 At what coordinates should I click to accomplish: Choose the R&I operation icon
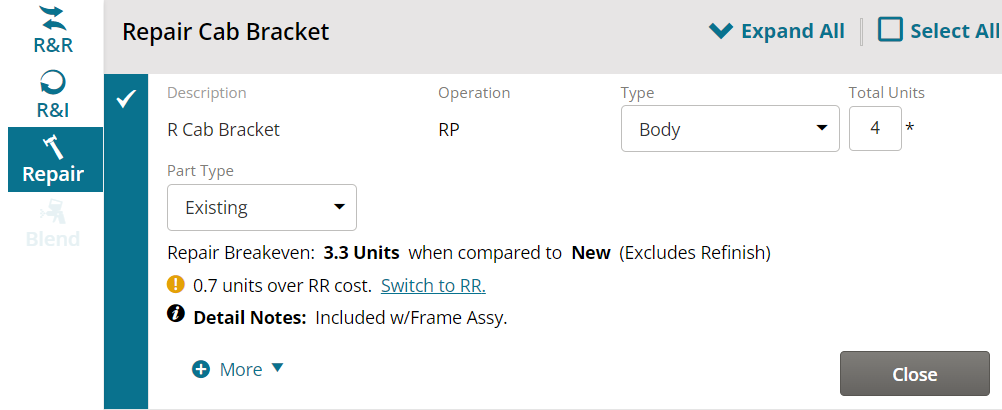point(52,84)
